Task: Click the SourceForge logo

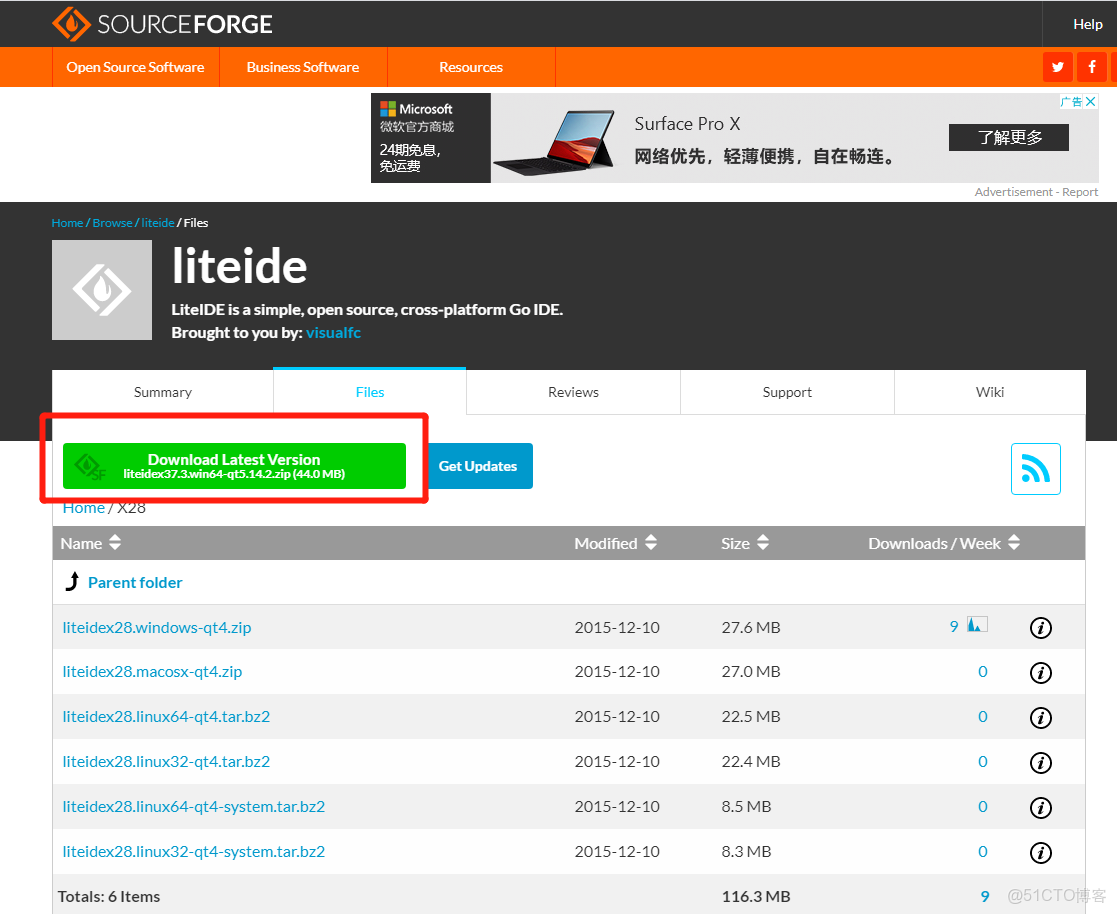Action: (160, 23)
